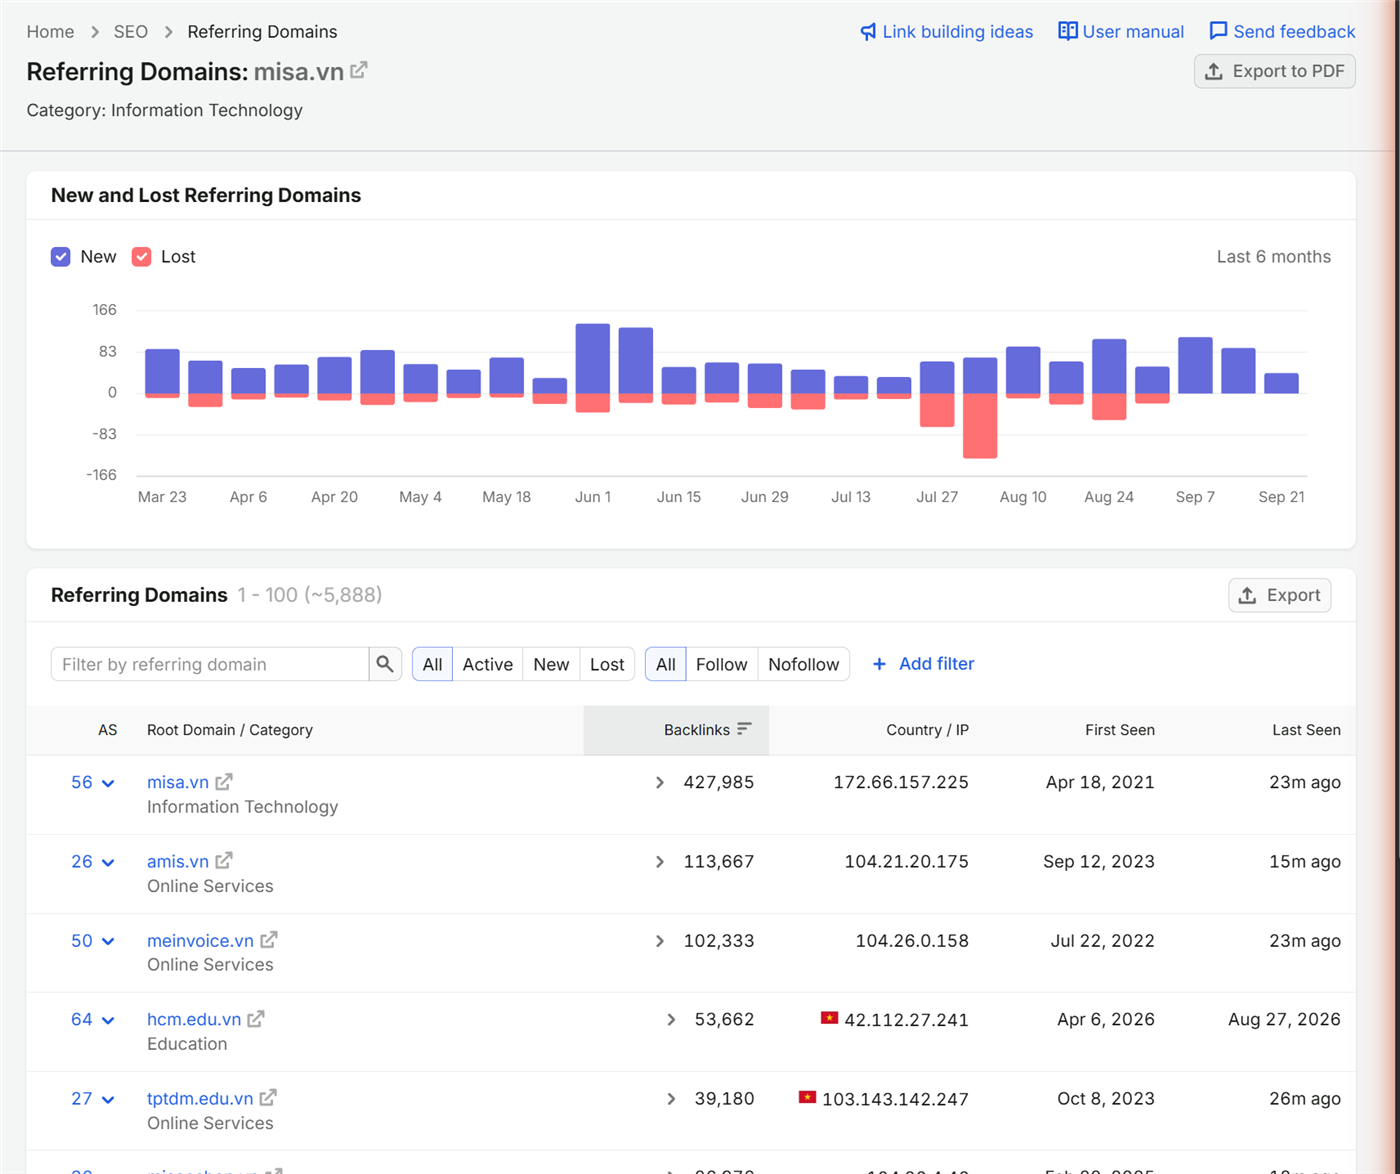The width and height of the screenshot is (1400, 1174).
Task: Open the amis.vn domain link
Action: pyautogui.click(x=178, y=861)
